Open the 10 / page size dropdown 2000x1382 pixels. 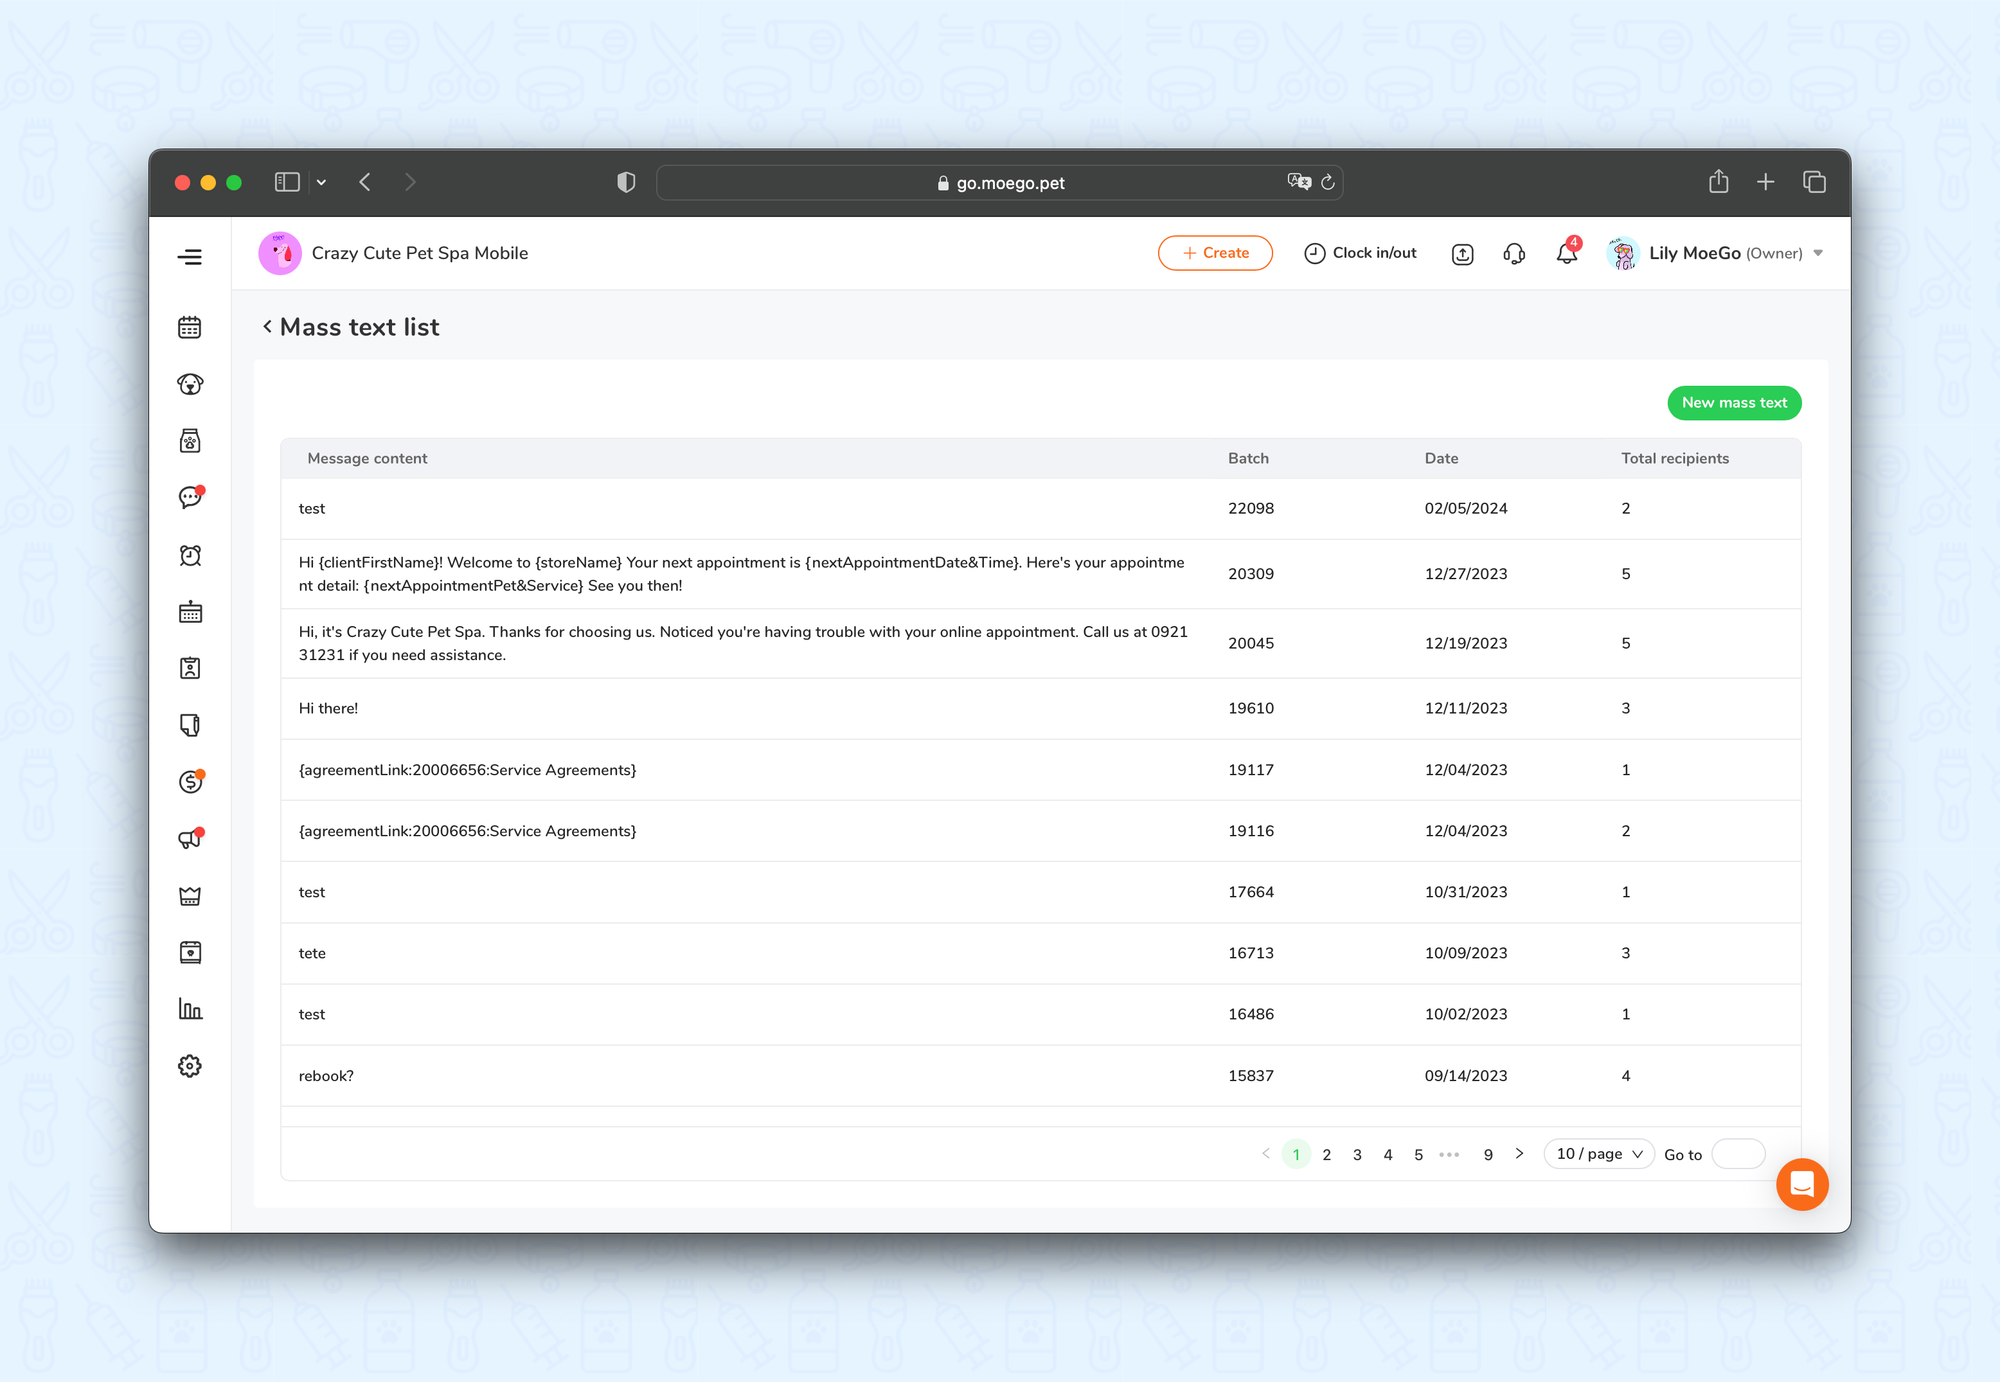pyautogui.click(x=1598, y=1154)
